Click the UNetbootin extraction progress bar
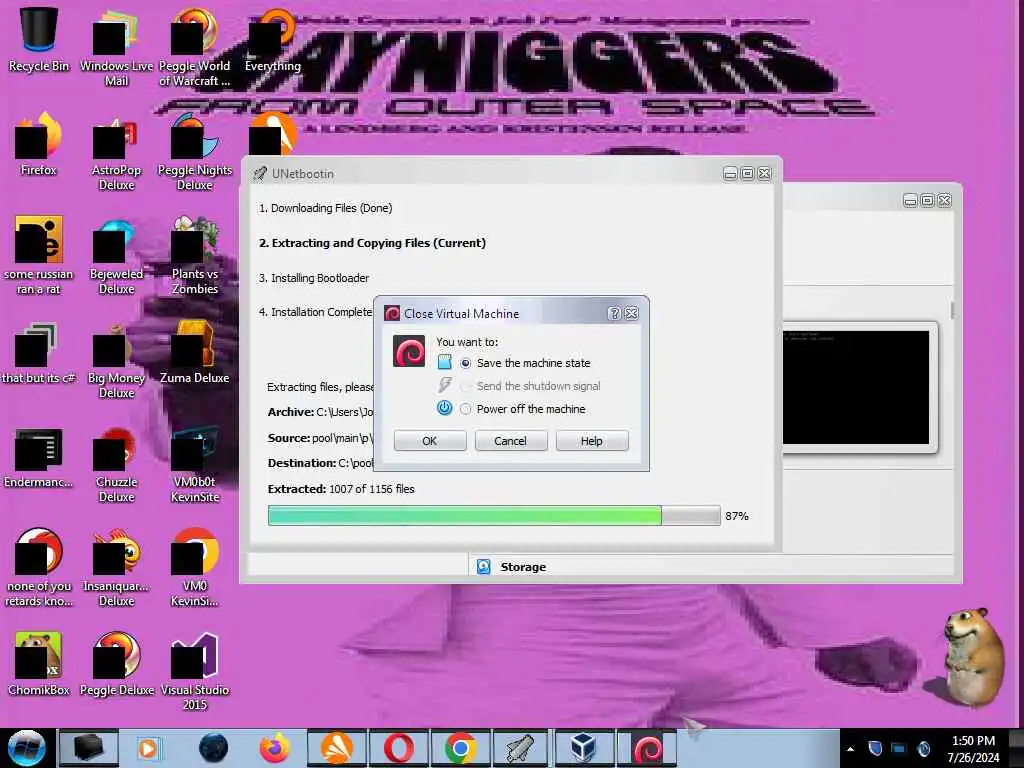This screenshot has width=1024, height=768. [x=494, y=515]
